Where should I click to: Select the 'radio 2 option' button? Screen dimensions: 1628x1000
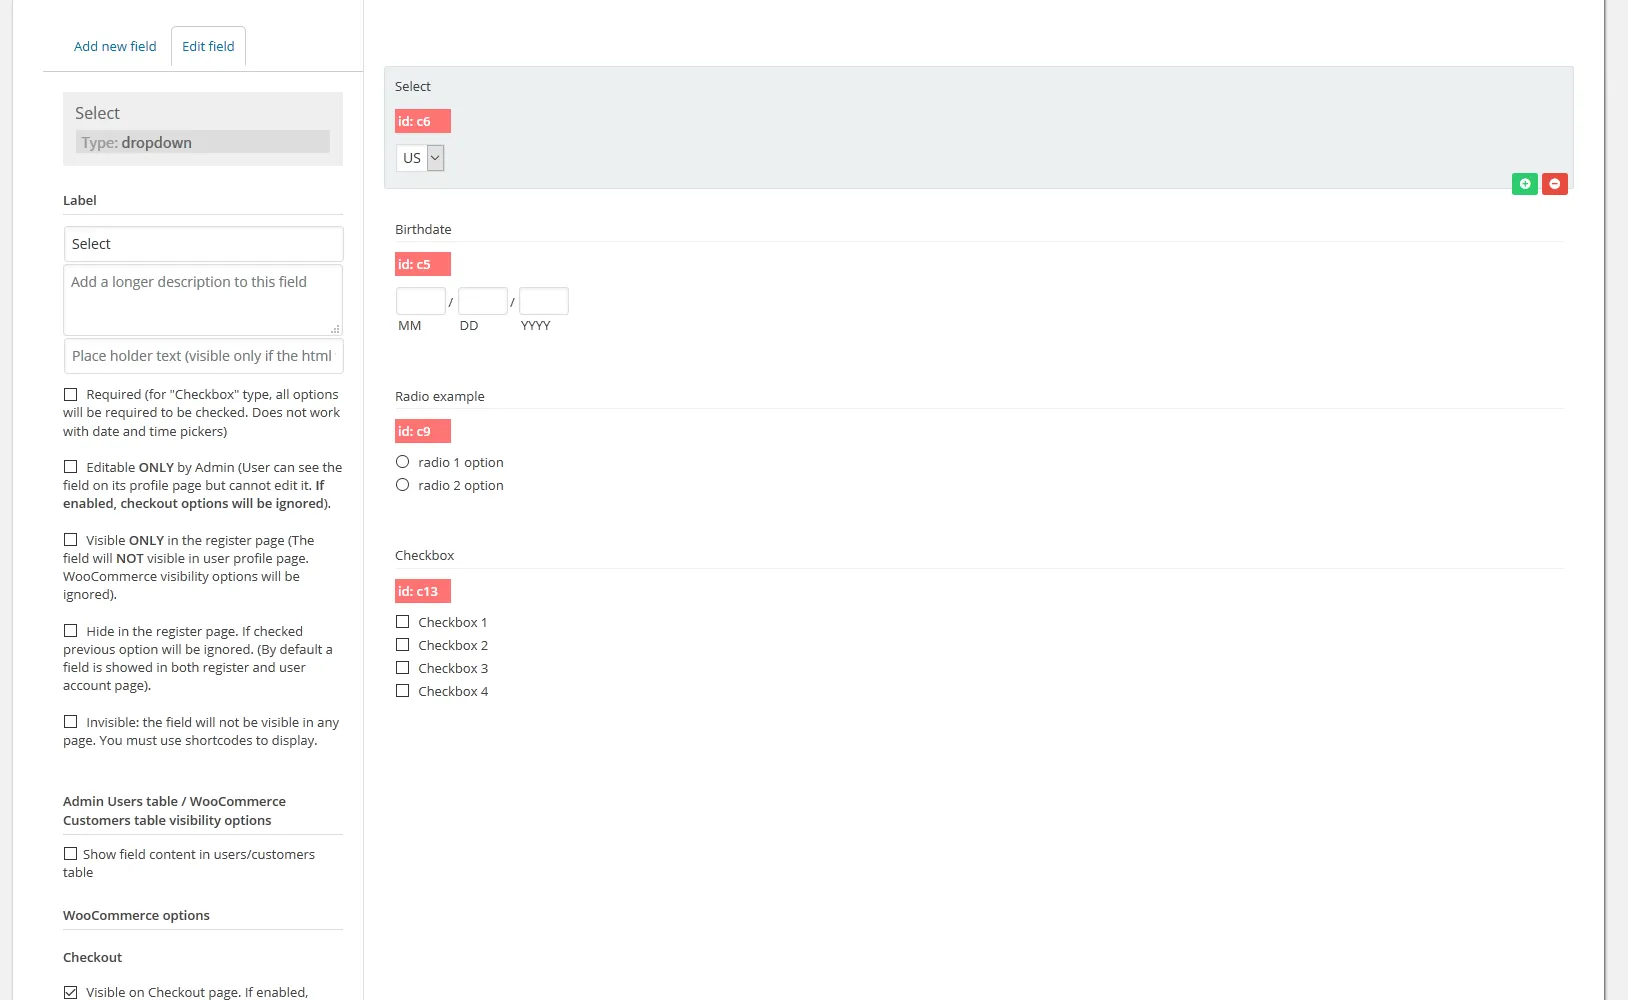(x=403, y=484)
